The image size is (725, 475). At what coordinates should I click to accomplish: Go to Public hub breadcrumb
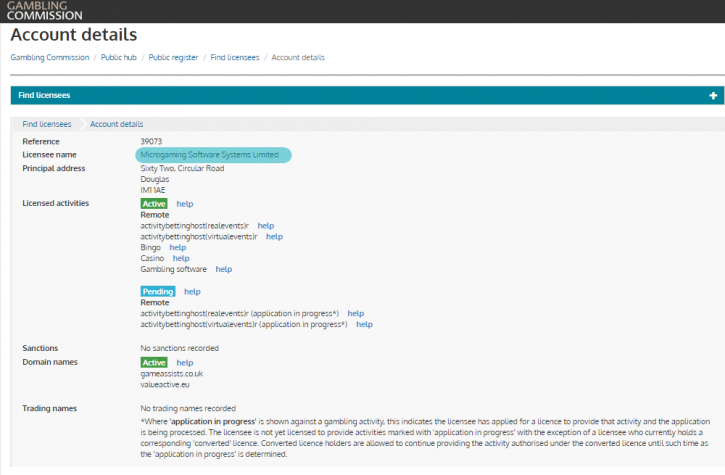click(119, 57)
